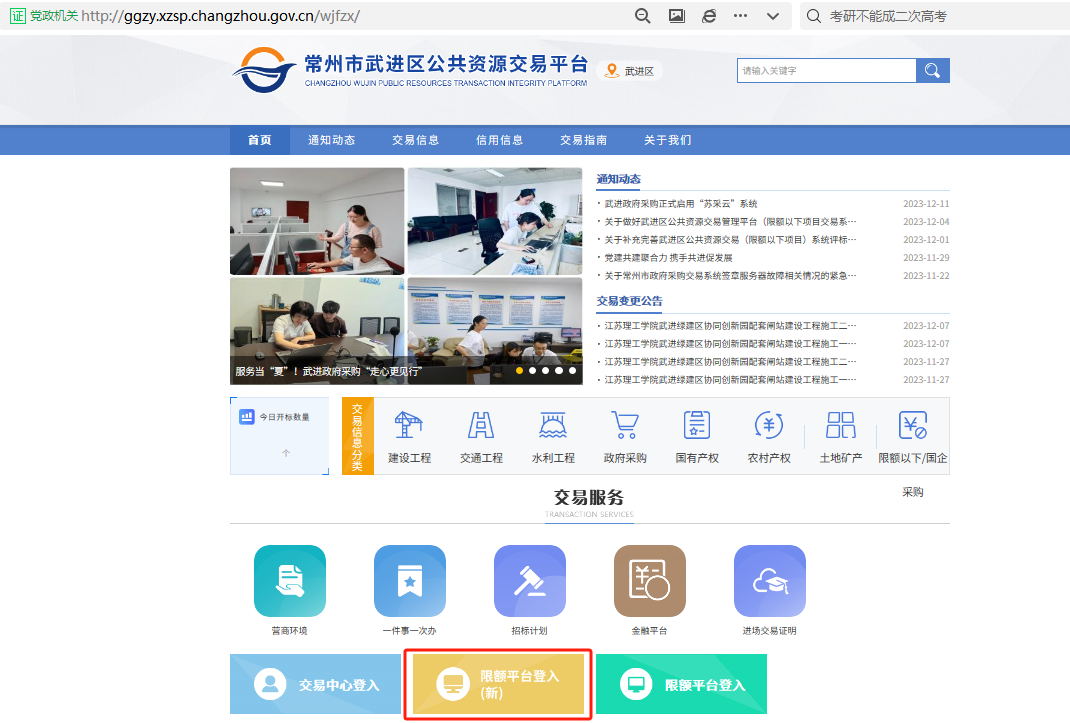Open the browser toolbar dropdown chevron
The image size is (1070, 723).
pos(772,16)
